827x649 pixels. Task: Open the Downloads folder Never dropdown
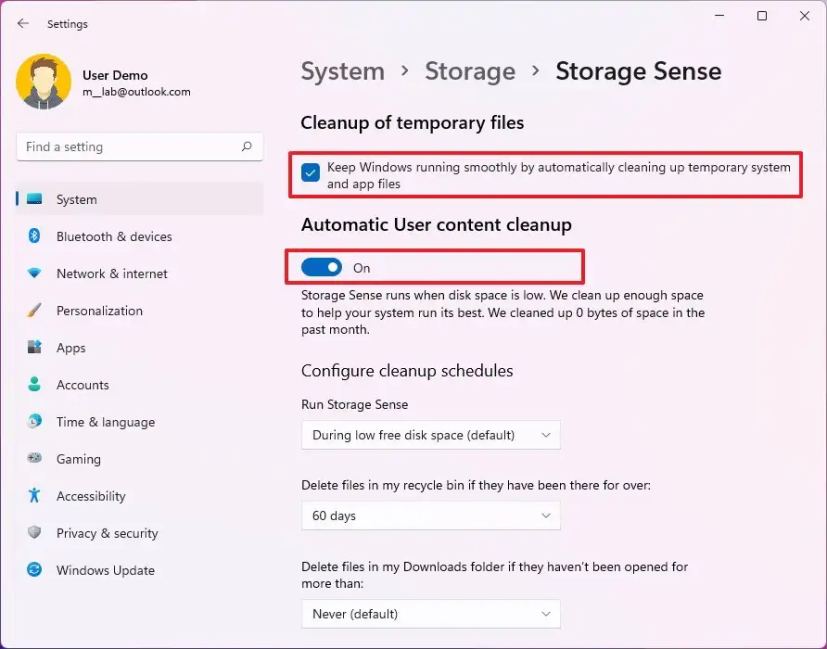point(430,613)
